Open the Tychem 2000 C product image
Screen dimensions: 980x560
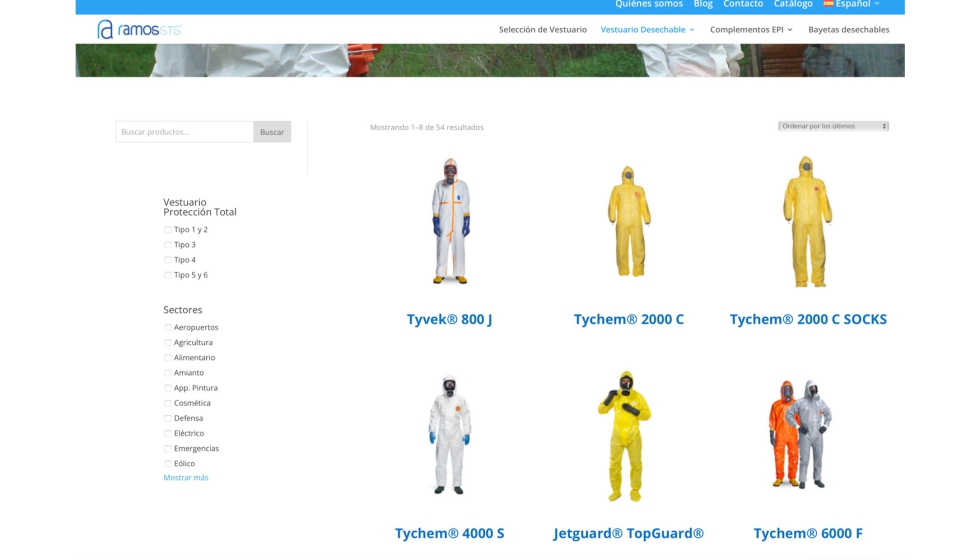coord(629,222)
